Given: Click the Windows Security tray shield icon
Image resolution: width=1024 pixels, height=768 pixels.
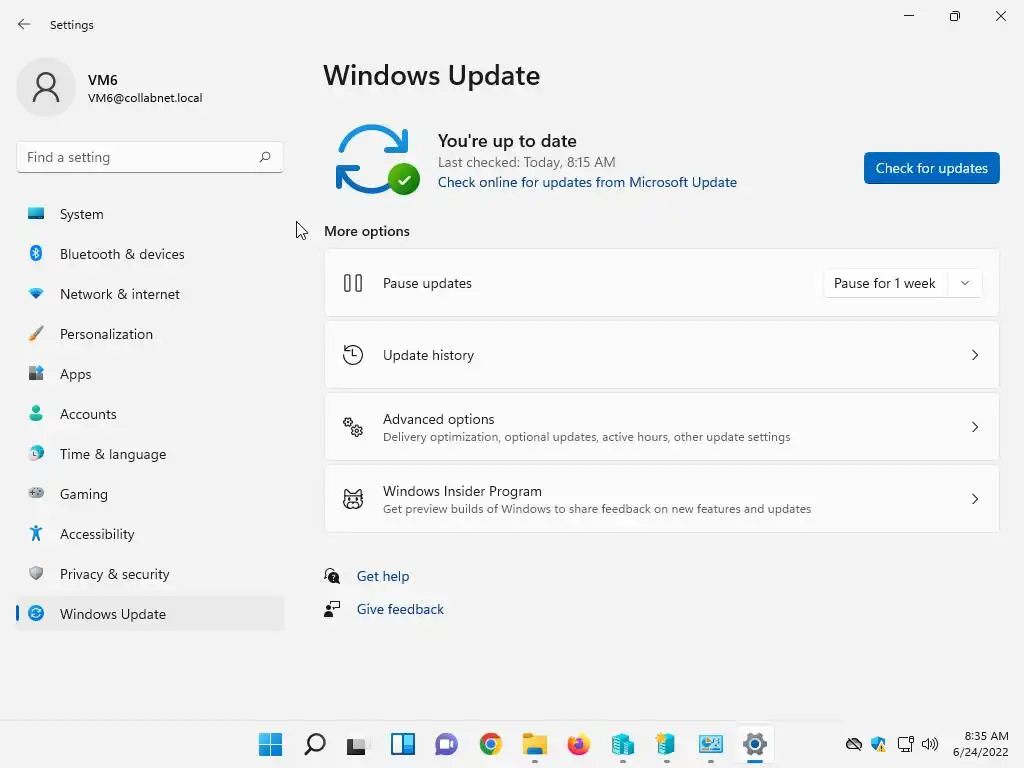Looking at the screenshot, I should [878, 744].
